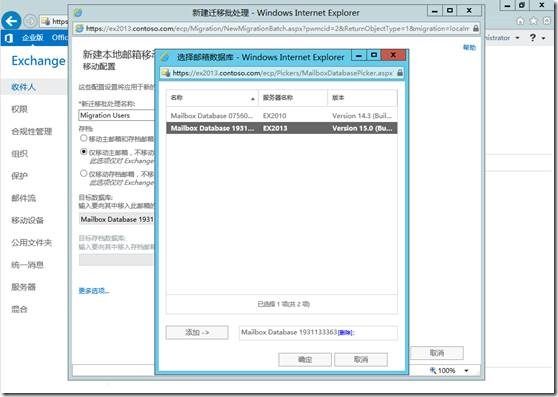Click 帮助 link in migration window
This screenshot has width=558, height=397.
(x=469, y=47)
